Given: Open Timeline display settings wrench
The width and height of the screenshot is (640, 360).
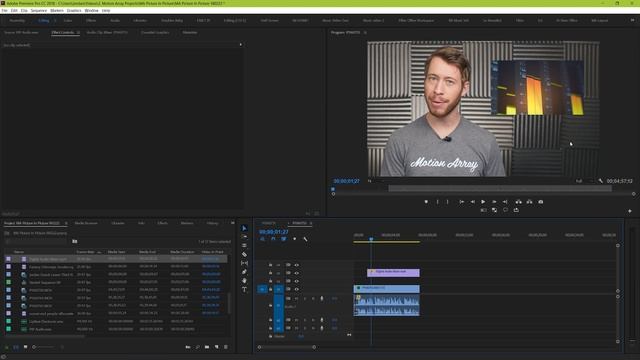Looking at the screenshot, I should [305, 239].
